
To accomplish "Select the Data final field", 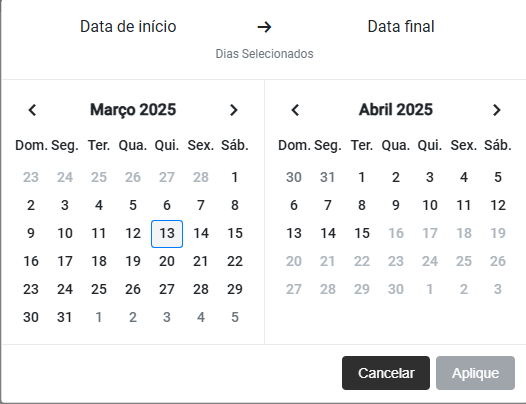I will 401,27.
